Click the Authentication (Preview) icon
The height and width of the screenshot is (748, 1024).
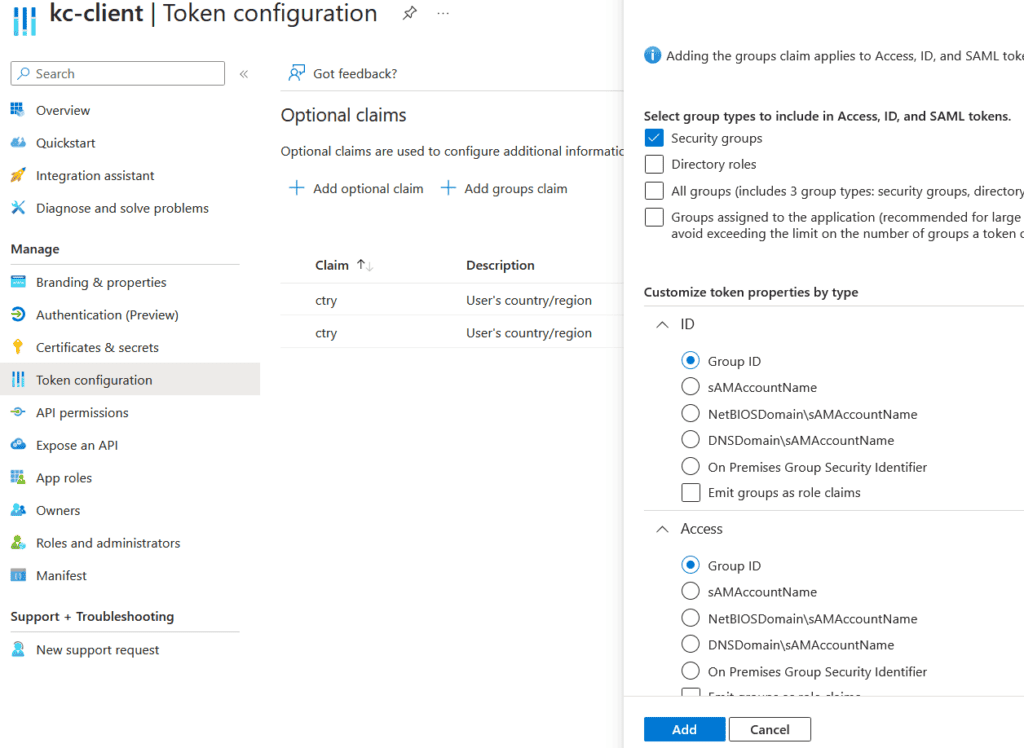[18, 314]
